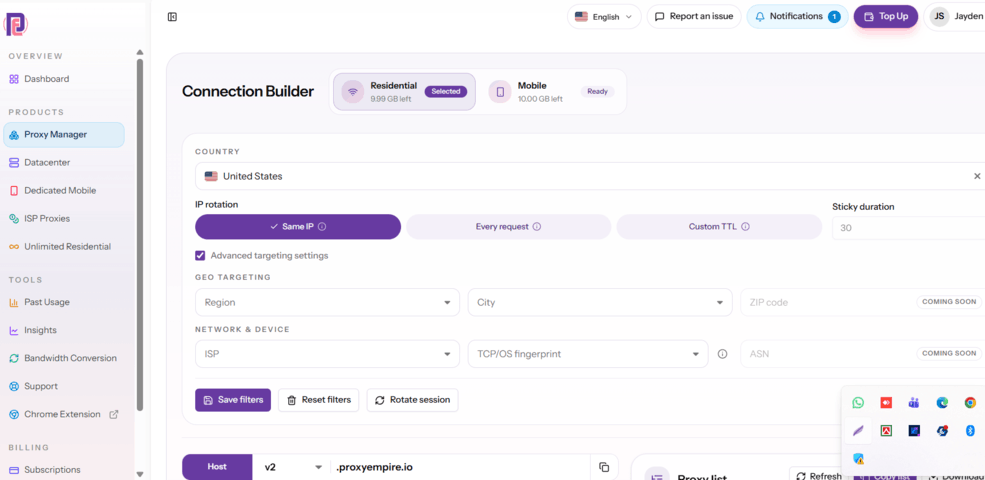
Task: Click the Rotate session button
Action: click(x=413, y=400)
